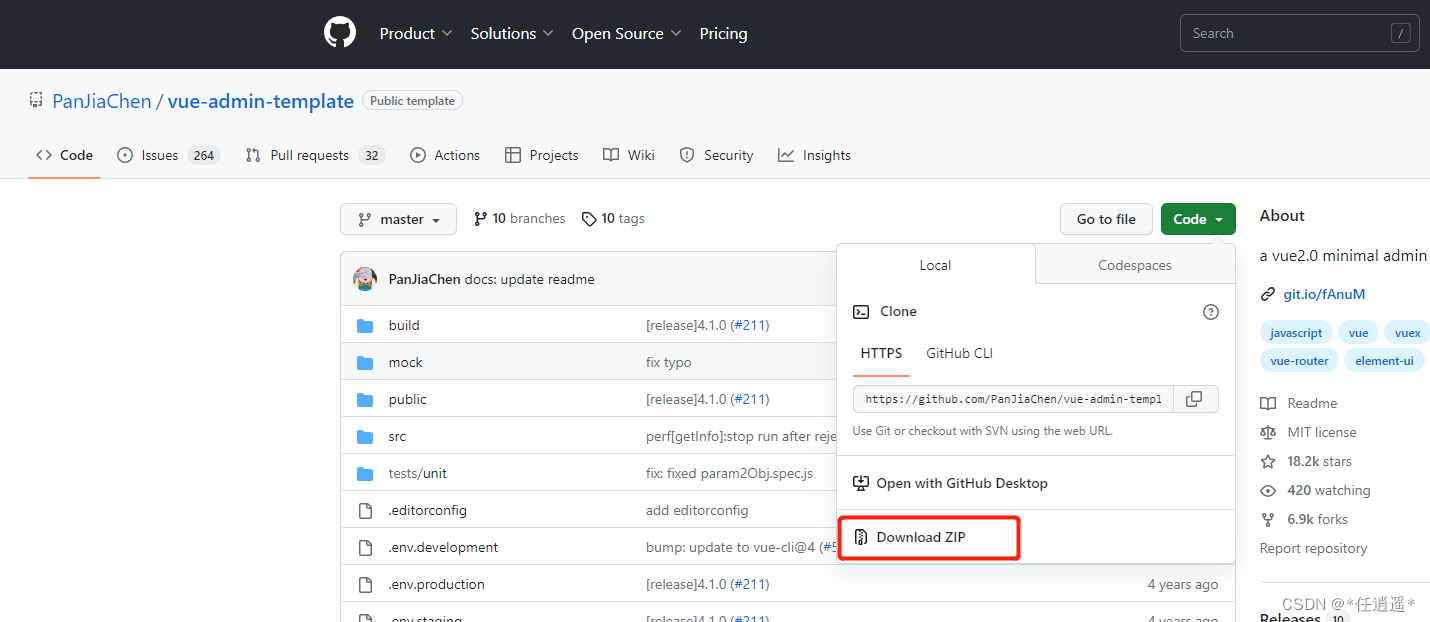Open the Insights tab
1430x622 pixels.
(814, 155)
